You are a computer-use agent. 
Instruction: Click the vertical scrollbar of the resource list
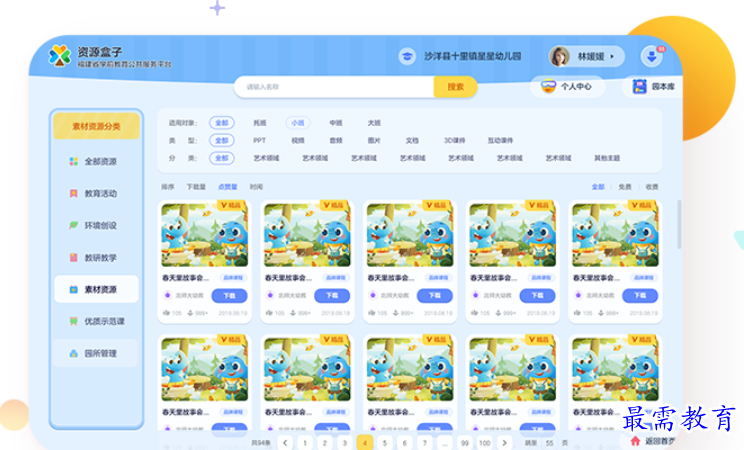(679, 225)
